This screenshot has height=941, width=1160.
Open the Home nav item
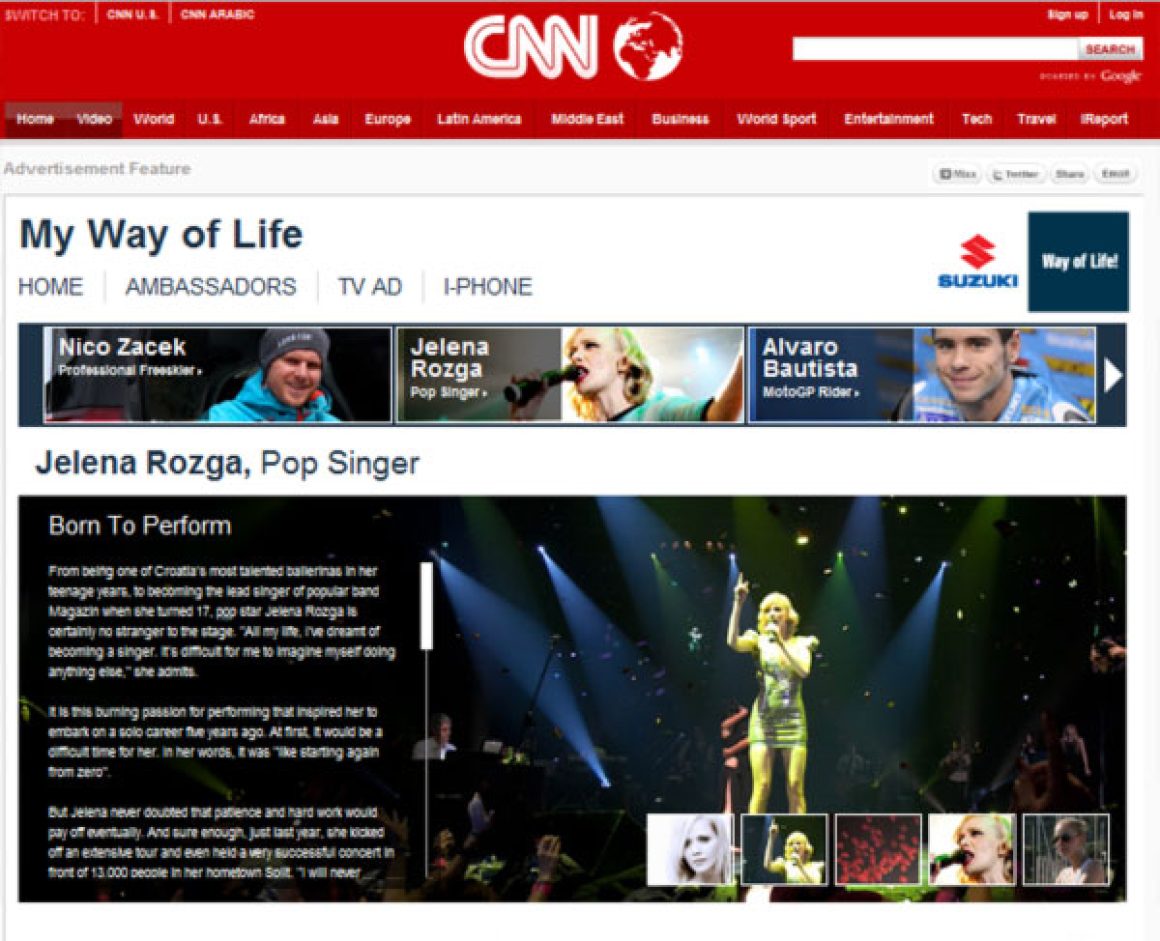tap(35, 119)
